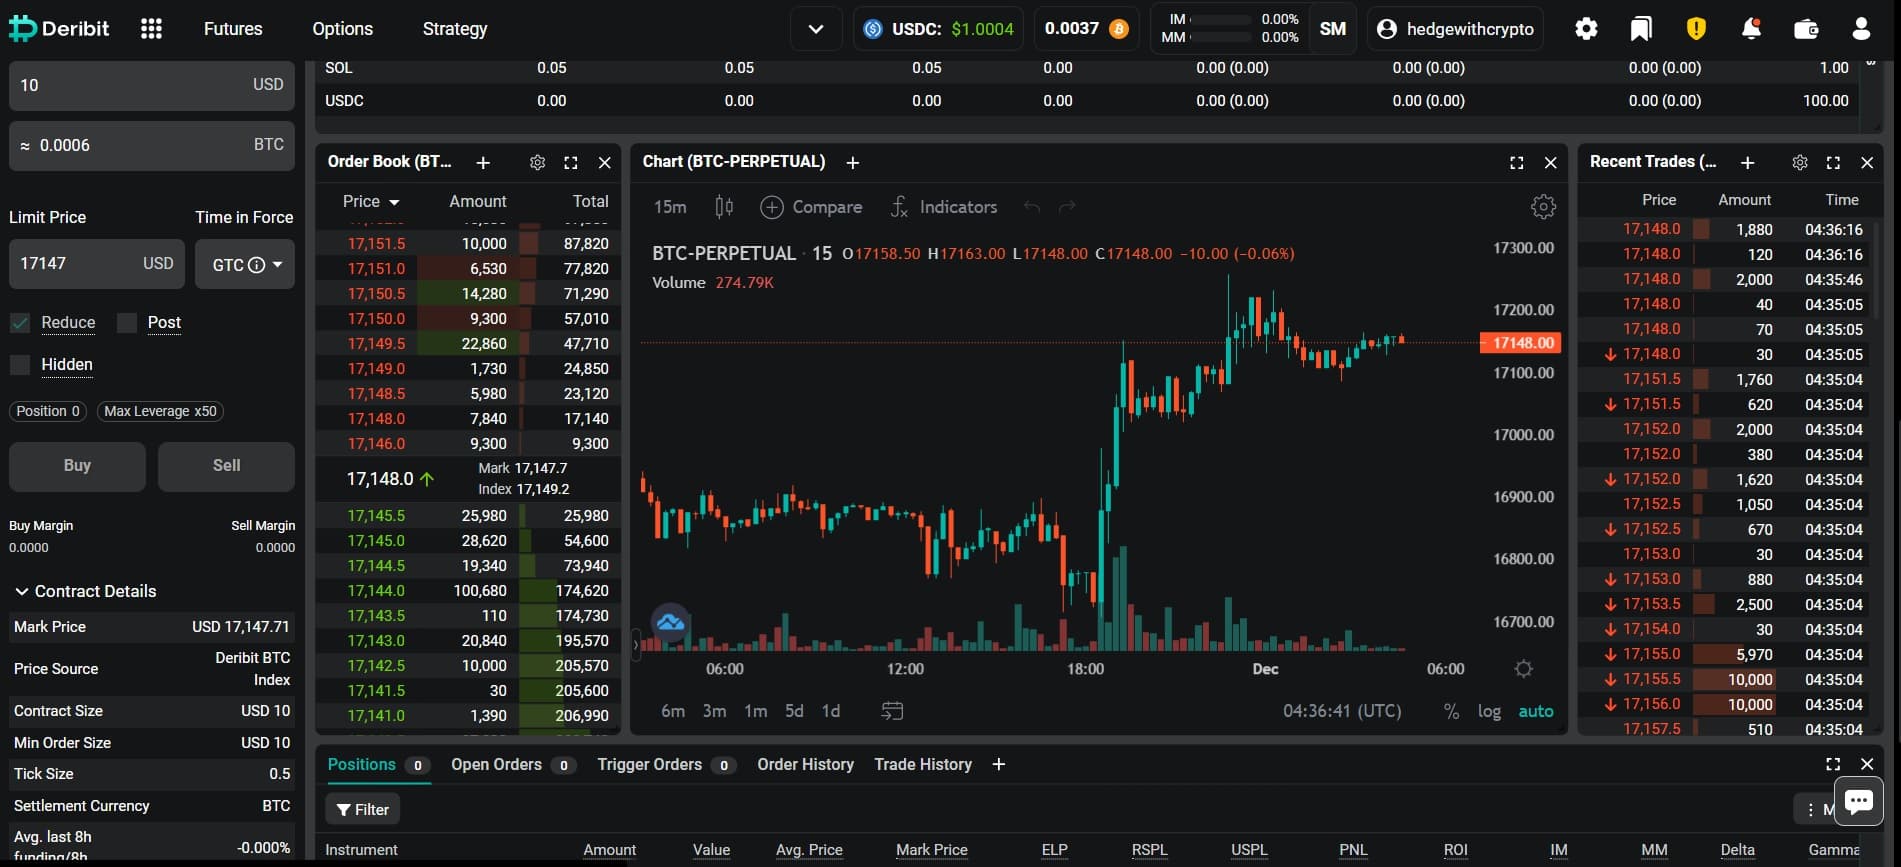Viewport: 1901px width, 867px height.
Task: Click the Filter button
Action: tap(362, 809)
